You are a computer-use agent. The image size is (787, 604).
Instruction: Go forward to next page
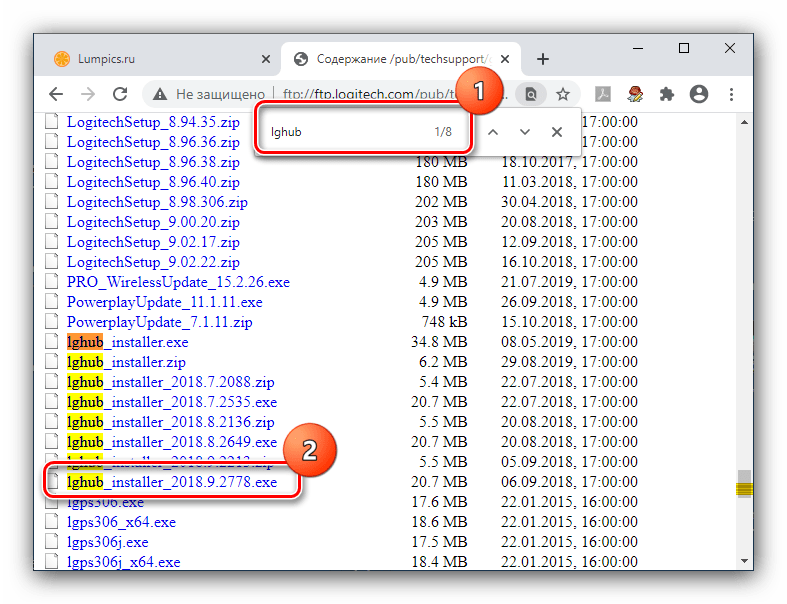coord(88,94)
